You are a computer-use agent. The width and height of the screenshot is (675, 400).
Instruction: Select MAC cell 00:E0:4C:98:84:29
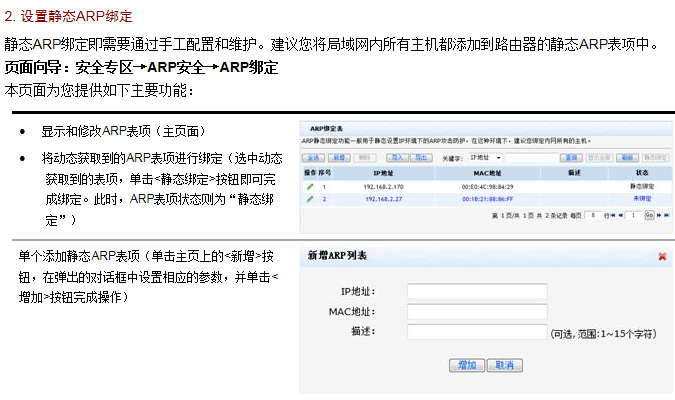coord(487,187)
